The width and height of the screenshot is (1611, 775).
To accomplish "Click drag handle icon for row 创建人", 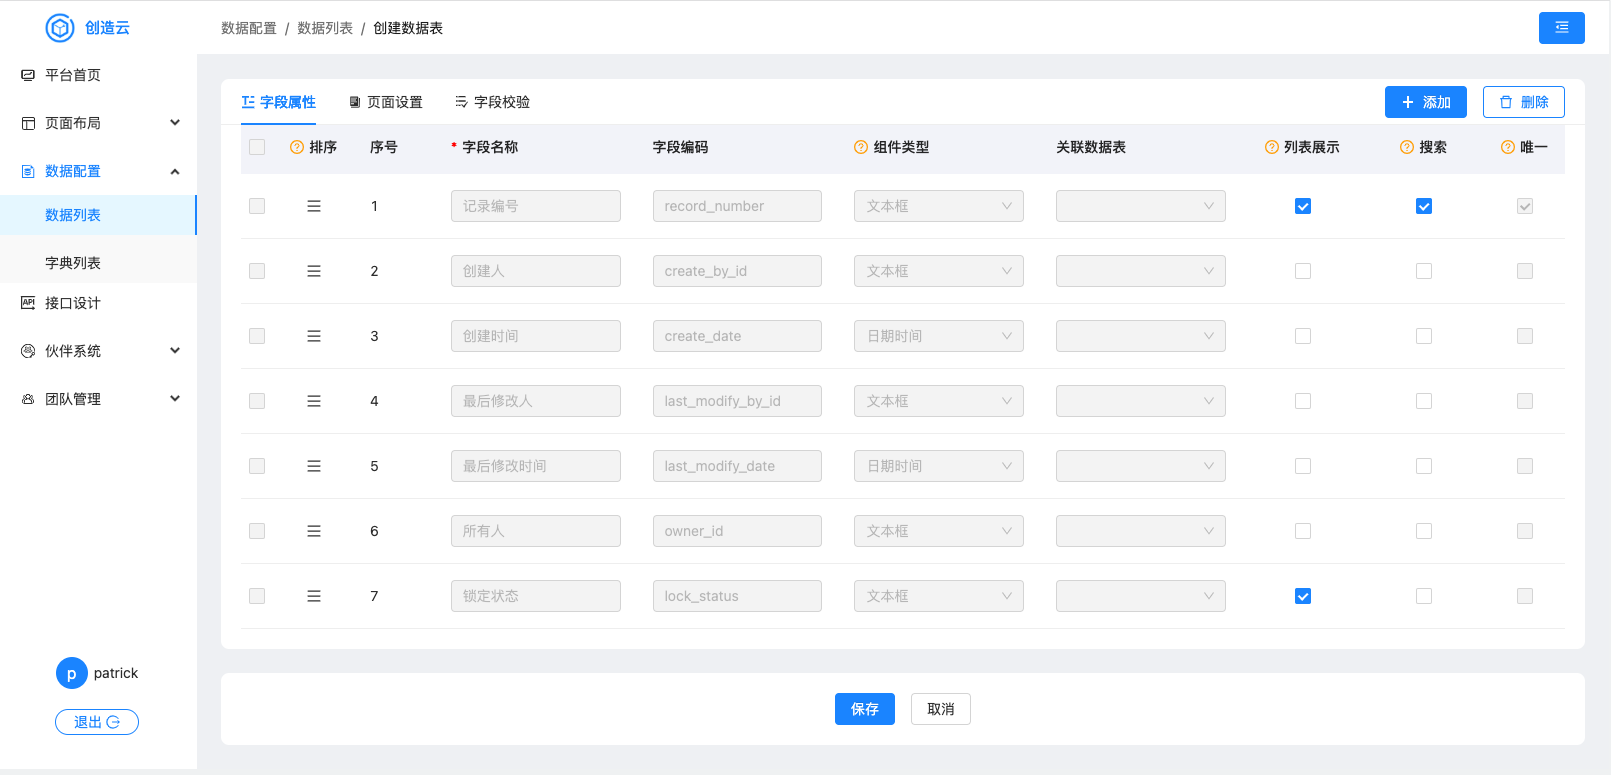I will point(314,271).
